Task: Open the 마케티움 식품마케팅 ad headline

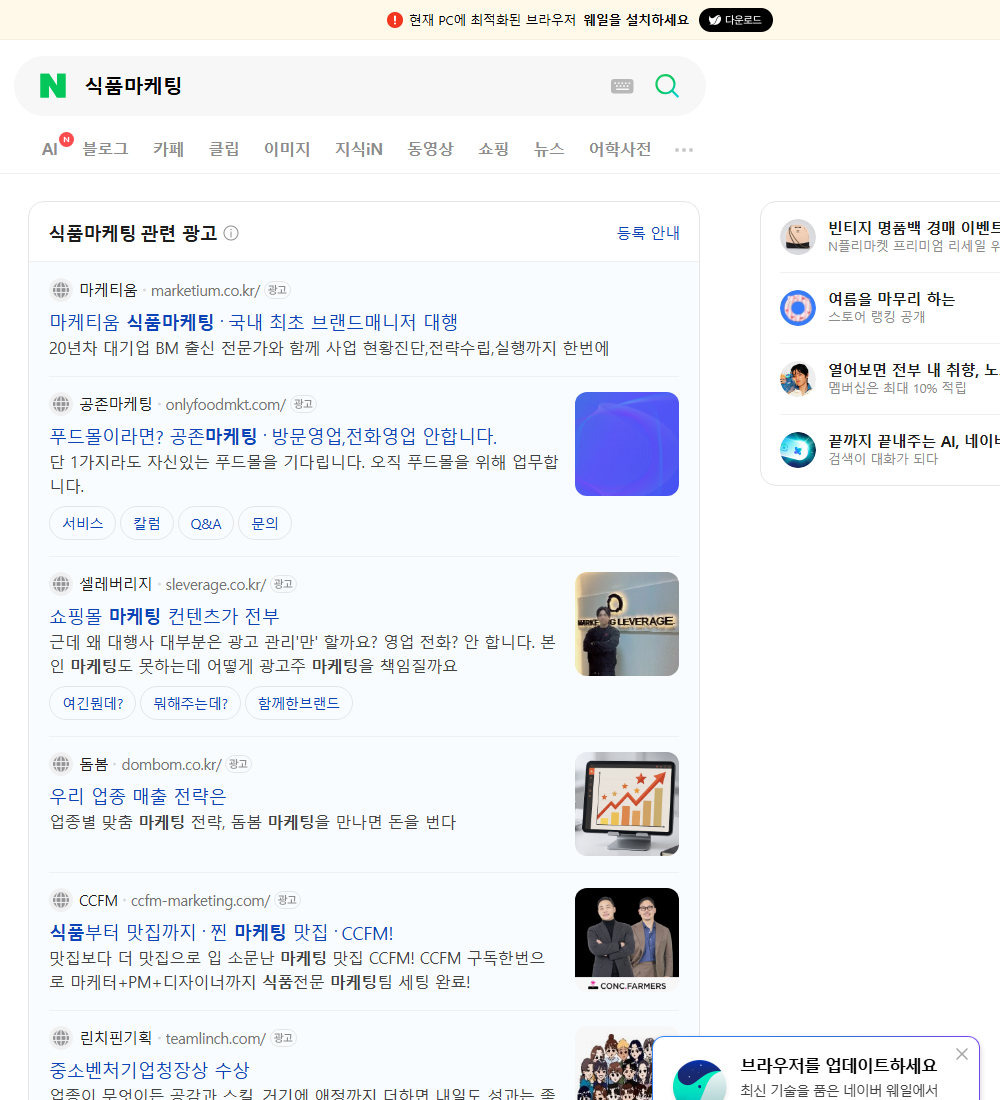Action: (253, 322)
